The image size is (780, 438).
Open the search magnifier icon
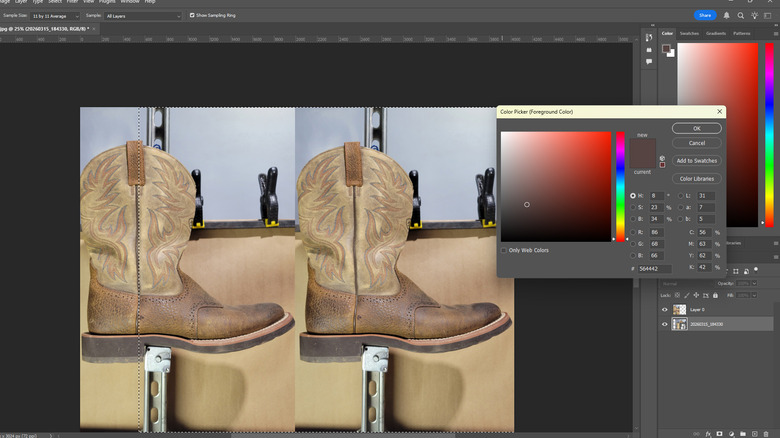pyautogui.click(x=741, y=15)
